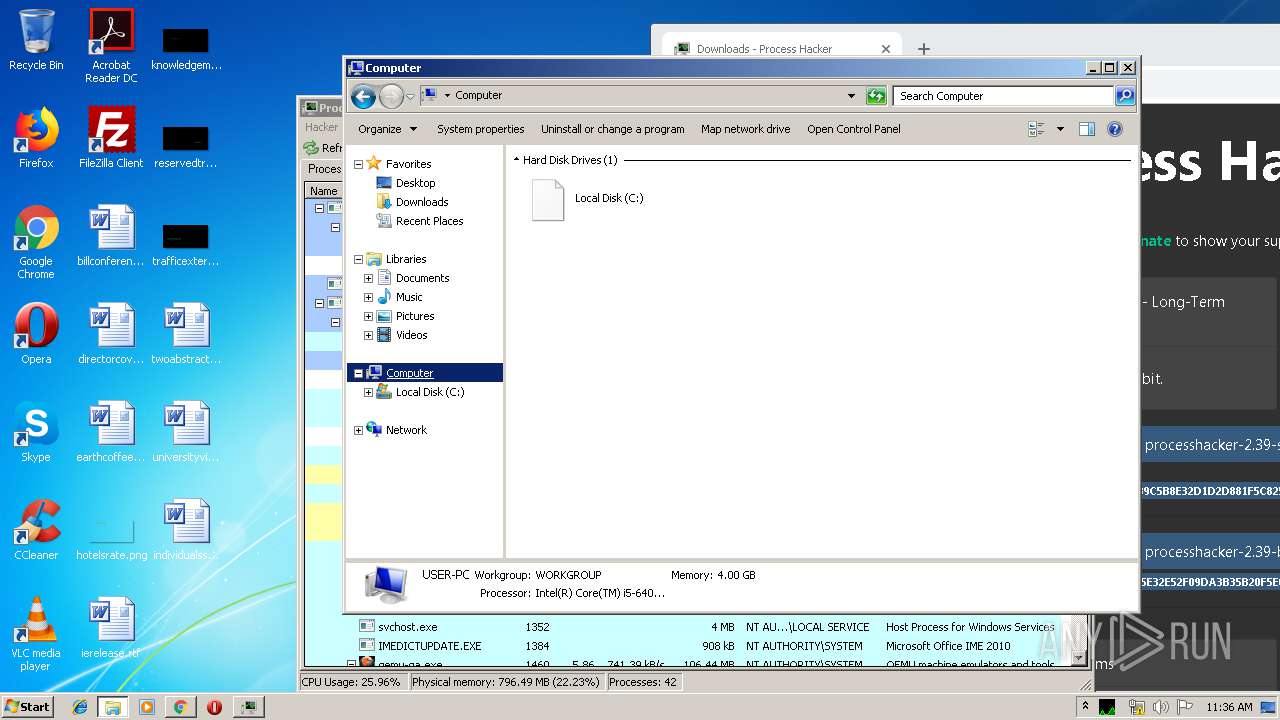Click Map network drive
The width and height of the screenshot is (1280, 720).
pyautogui.click(x=745, y=129)
